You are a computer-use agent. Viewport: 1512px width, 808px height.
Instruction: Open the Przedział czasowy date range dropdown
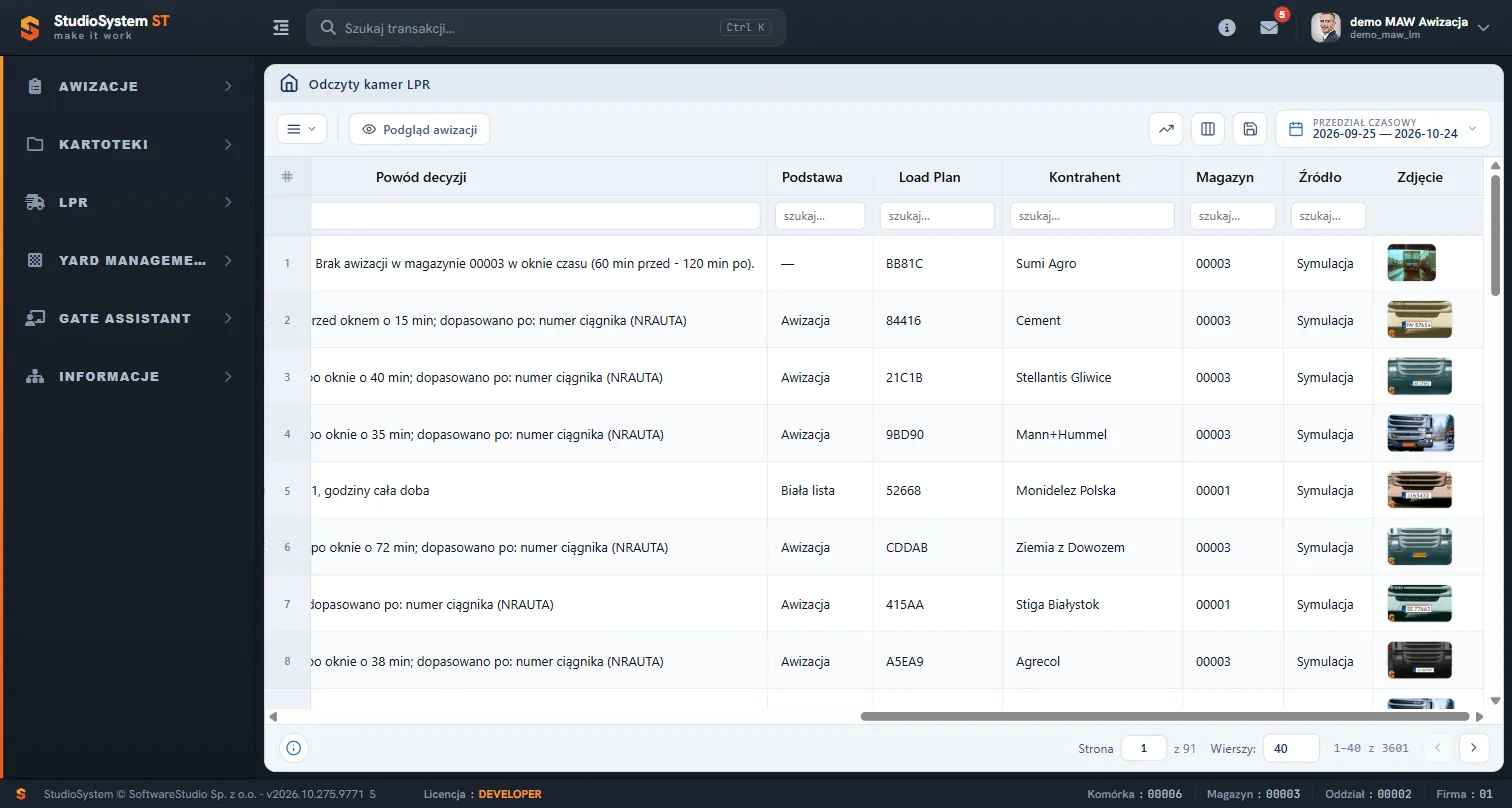[x=1383, y=129]
